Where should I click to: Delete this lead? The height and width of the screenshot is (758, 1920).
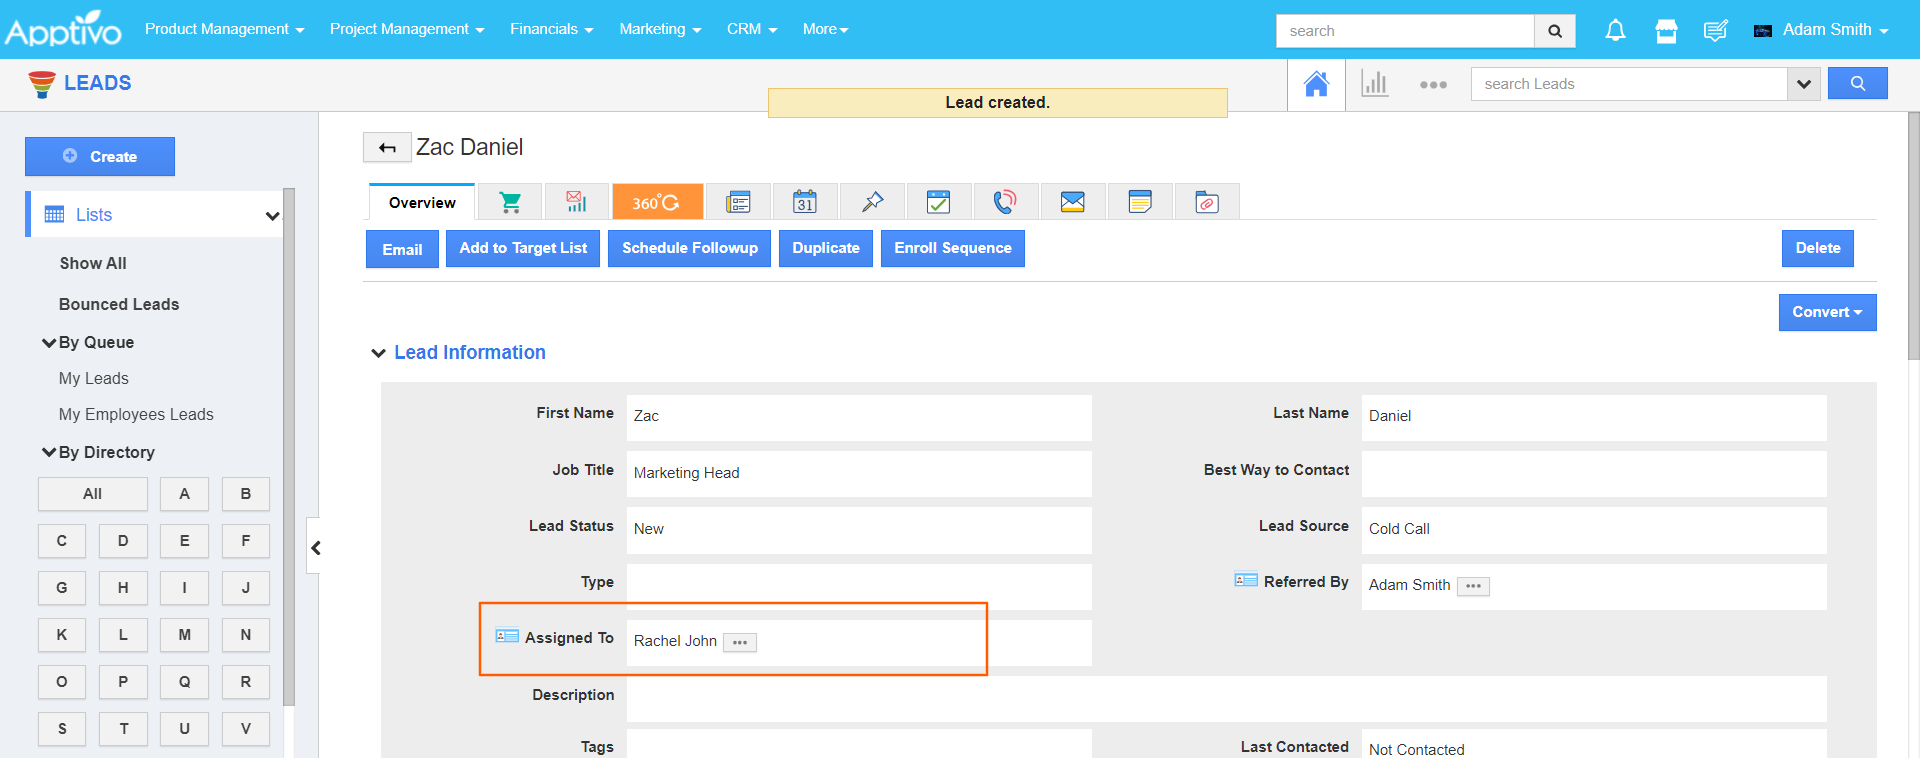1818,248
